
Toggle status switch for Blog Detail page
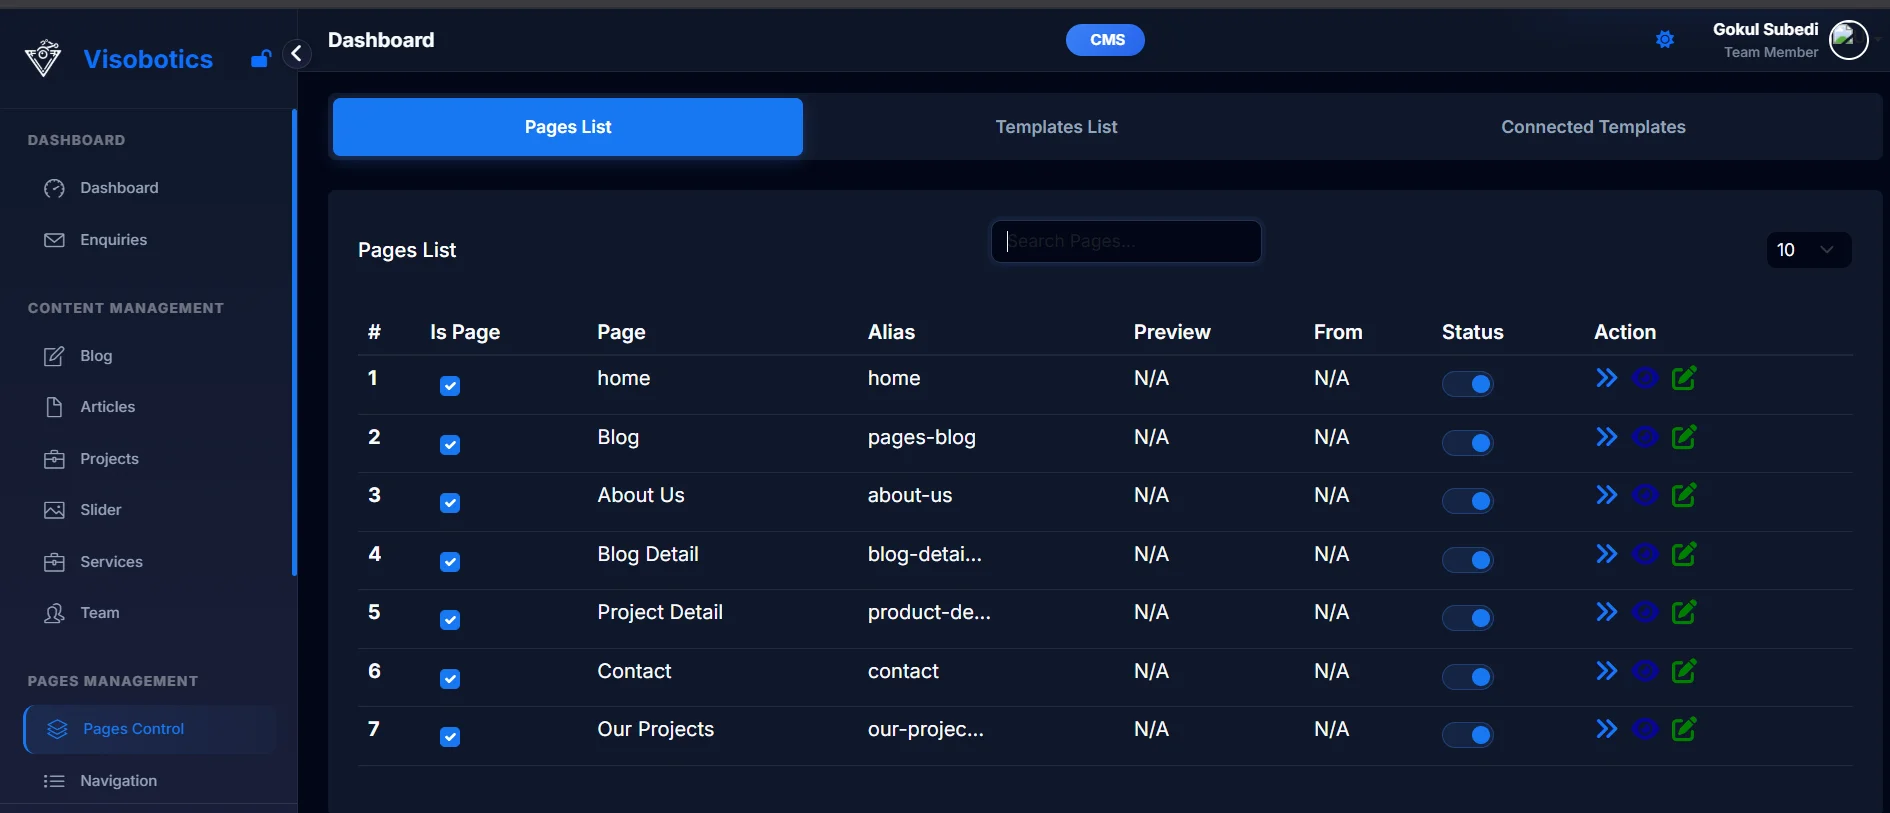tap(1467, 560)
